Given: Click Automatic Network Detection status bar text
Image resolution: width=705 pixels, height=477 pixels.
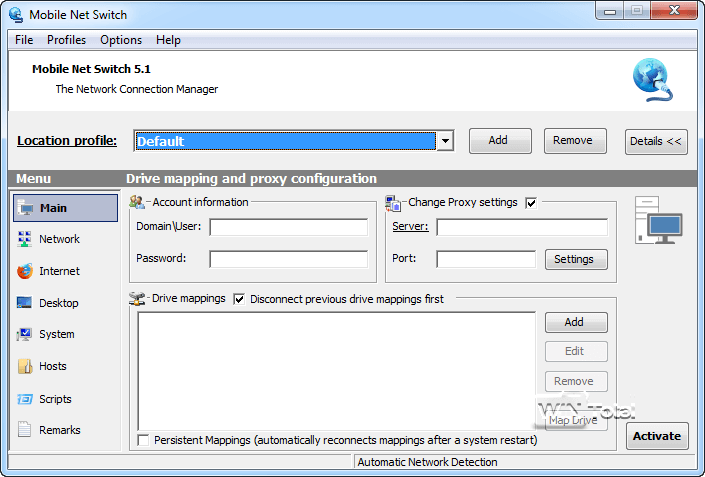Looking at the screenshot, I should point(427,462).
